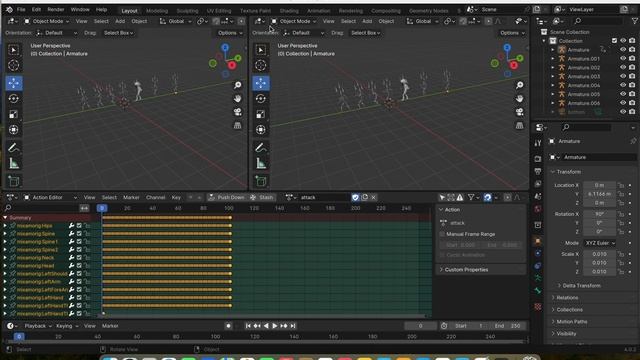640x360 pixels.
Task: Select the Measure tool in right viewport
Action: [x=261, y=164]
